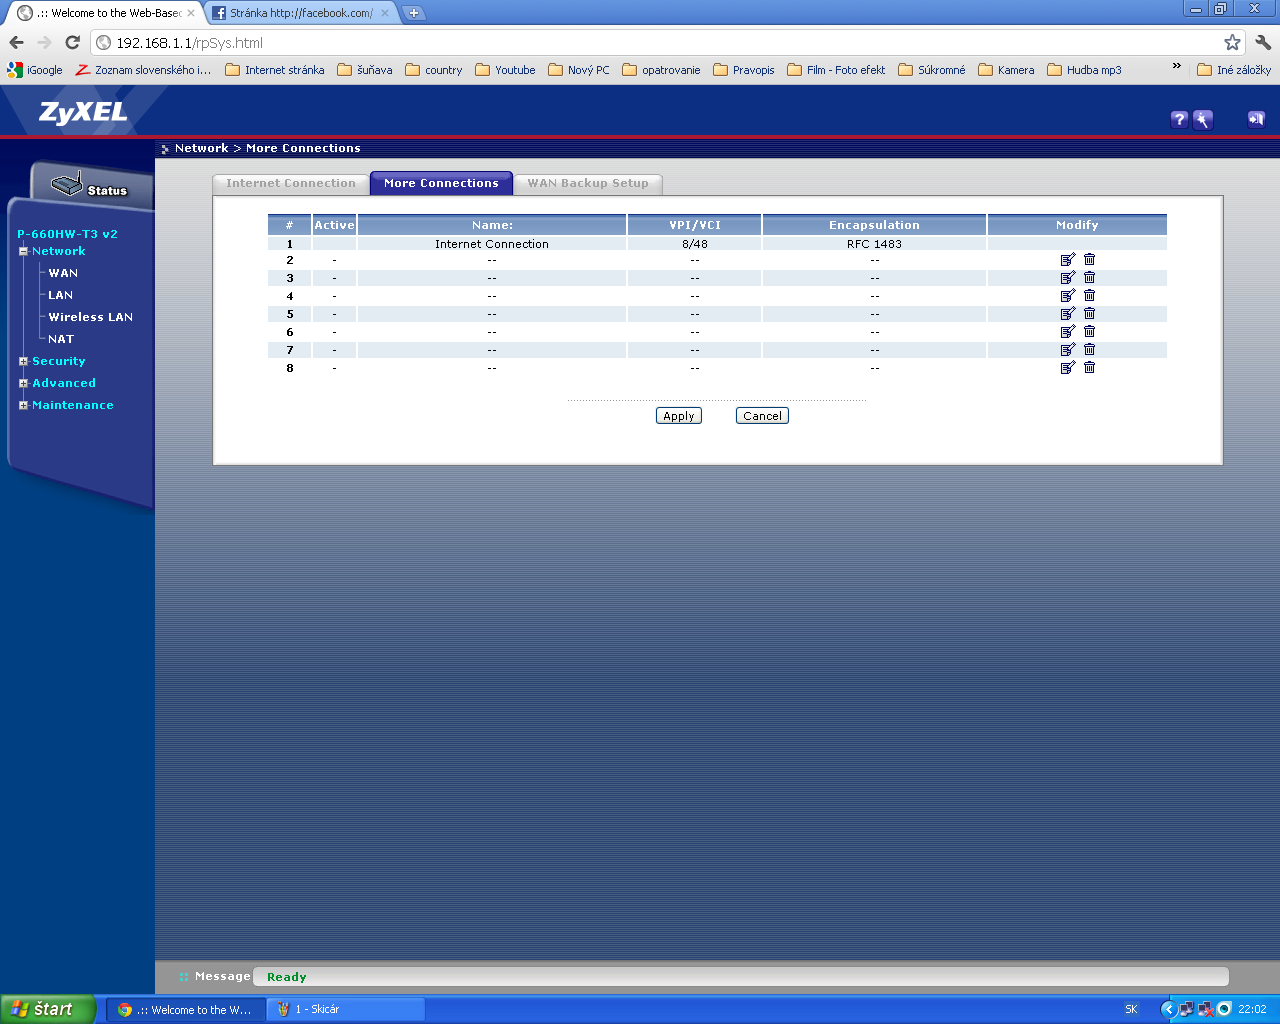Viewport: 1280px width, 1024px height.
Task: Open the Nový PC bookmark folder
Action: pyautogui.click(x=579, y=70)
